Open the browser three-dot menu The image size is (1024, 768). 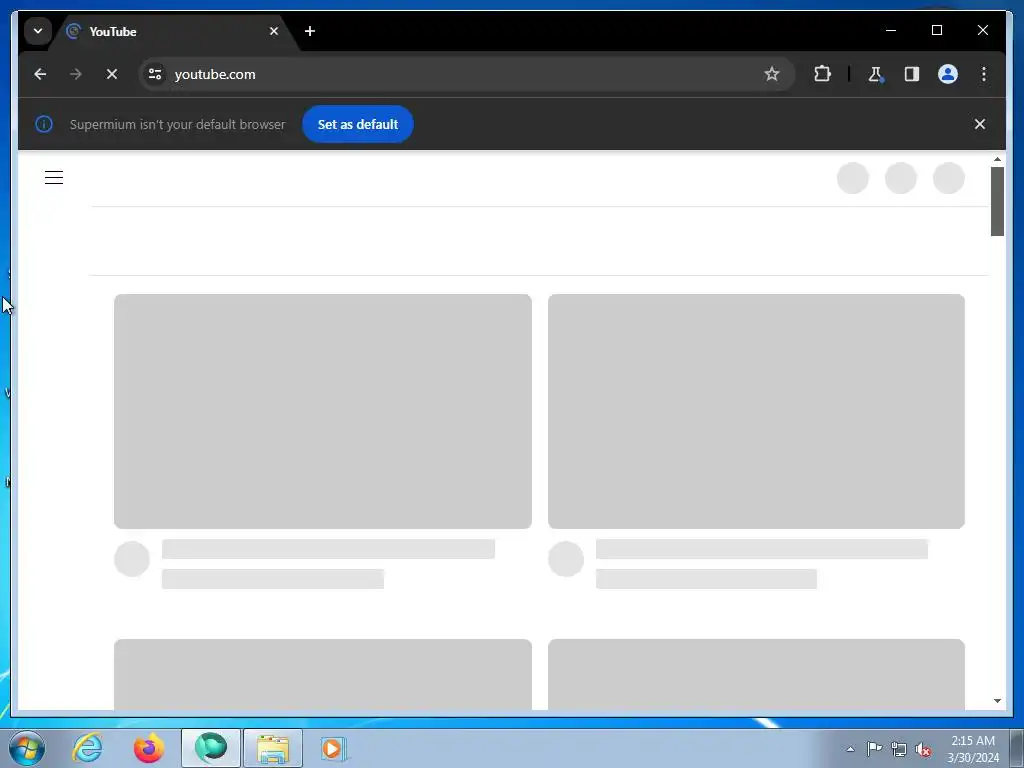(x=984, y=74)
